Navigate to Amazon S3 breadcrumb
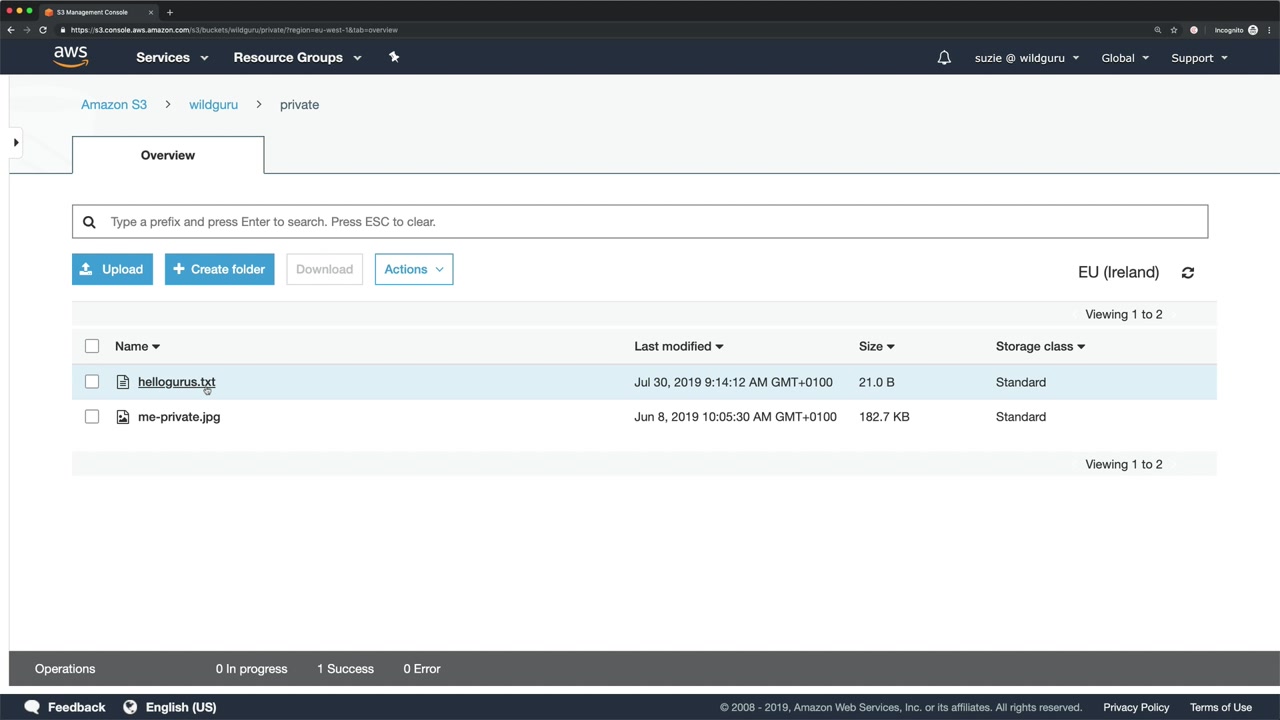 (114, 104)
